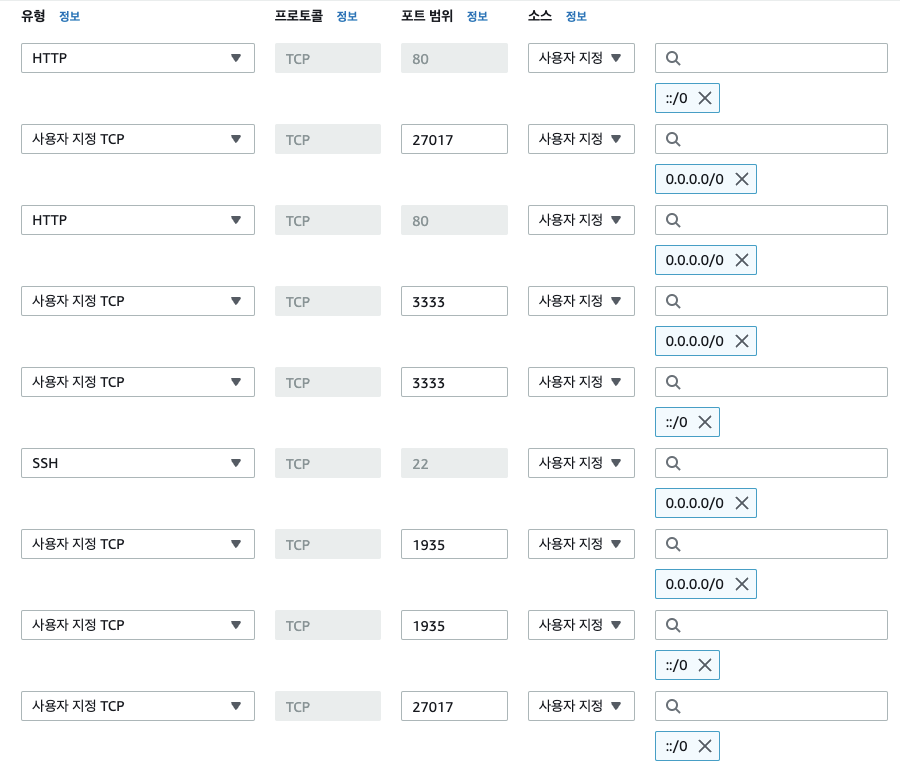
Task: Click source search box on 27017 0.0.0.0/0 row
Action: tap(771, 139)
